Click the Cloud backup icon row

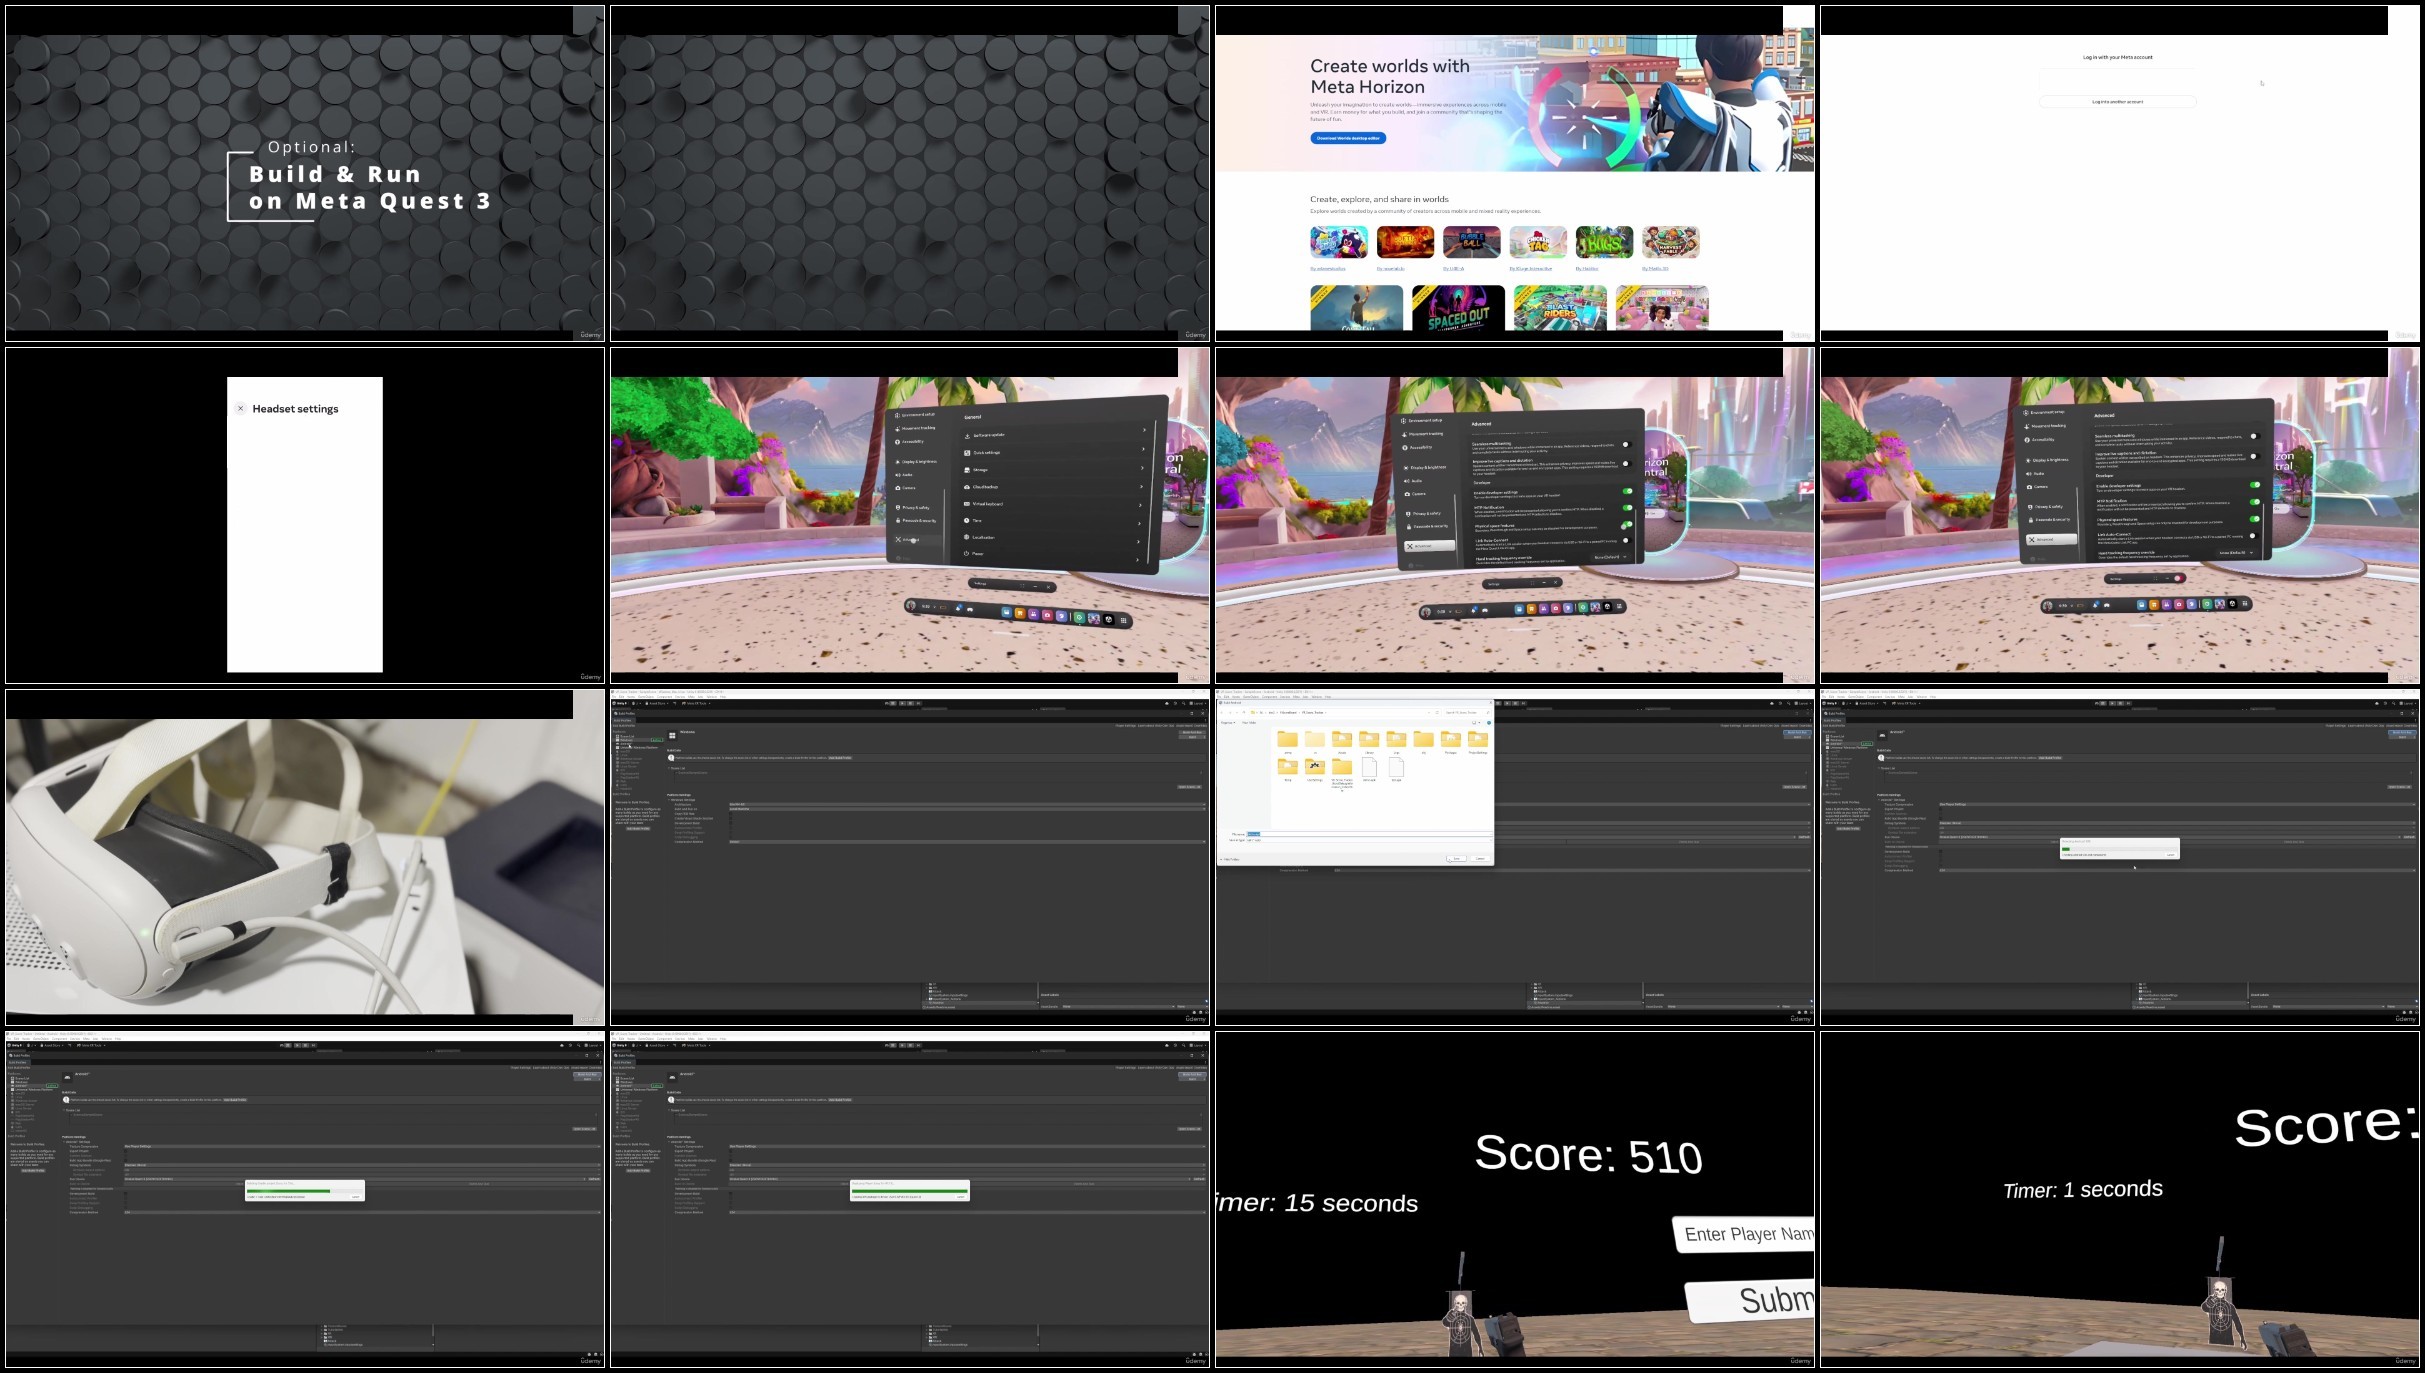[x=967, y=487]
